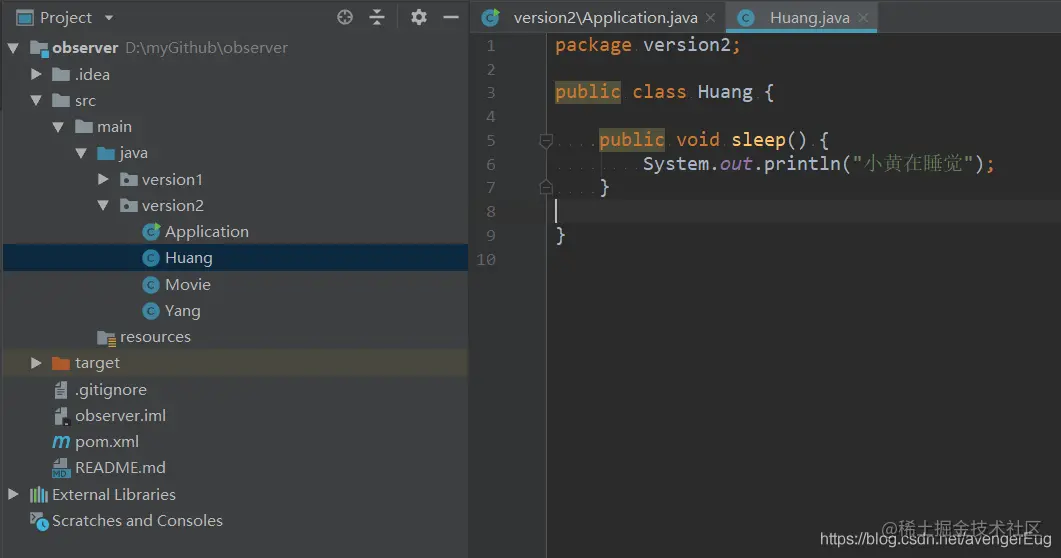Viewport: 1061px width, 558px height.
Task: Click the 'sleep' method name in editor
Action: pyautogui.click(x=758, y=140)
